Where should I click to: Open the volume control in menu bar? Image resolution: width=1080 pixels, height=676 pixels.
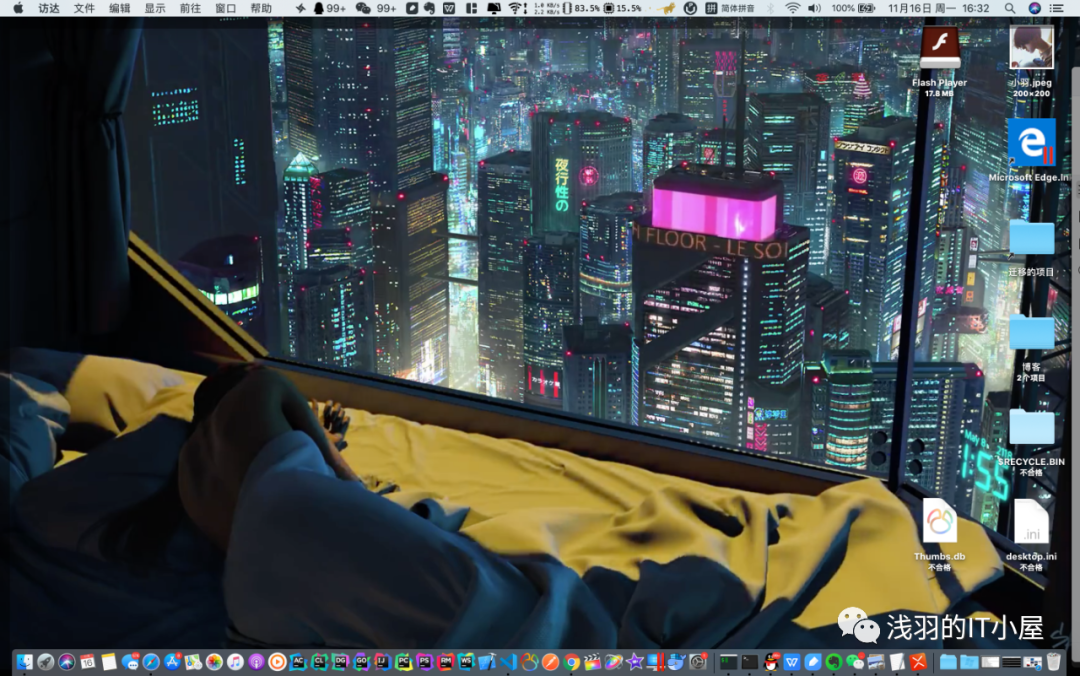pyautogui.click(x=814, y=8)
